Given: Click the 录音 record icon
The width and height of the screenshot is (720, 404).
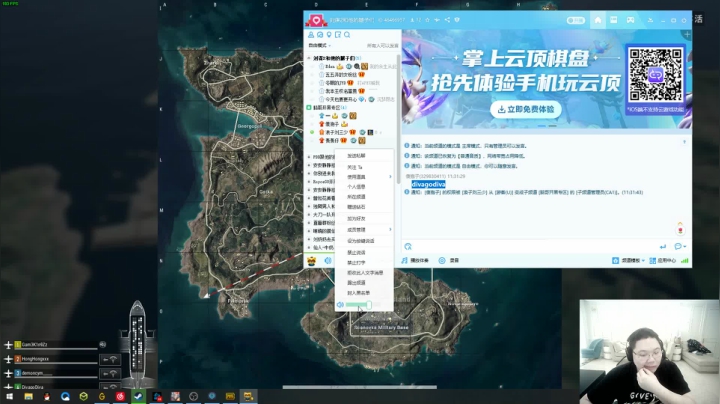Looking at the screenshot, I should coord(442,260).
